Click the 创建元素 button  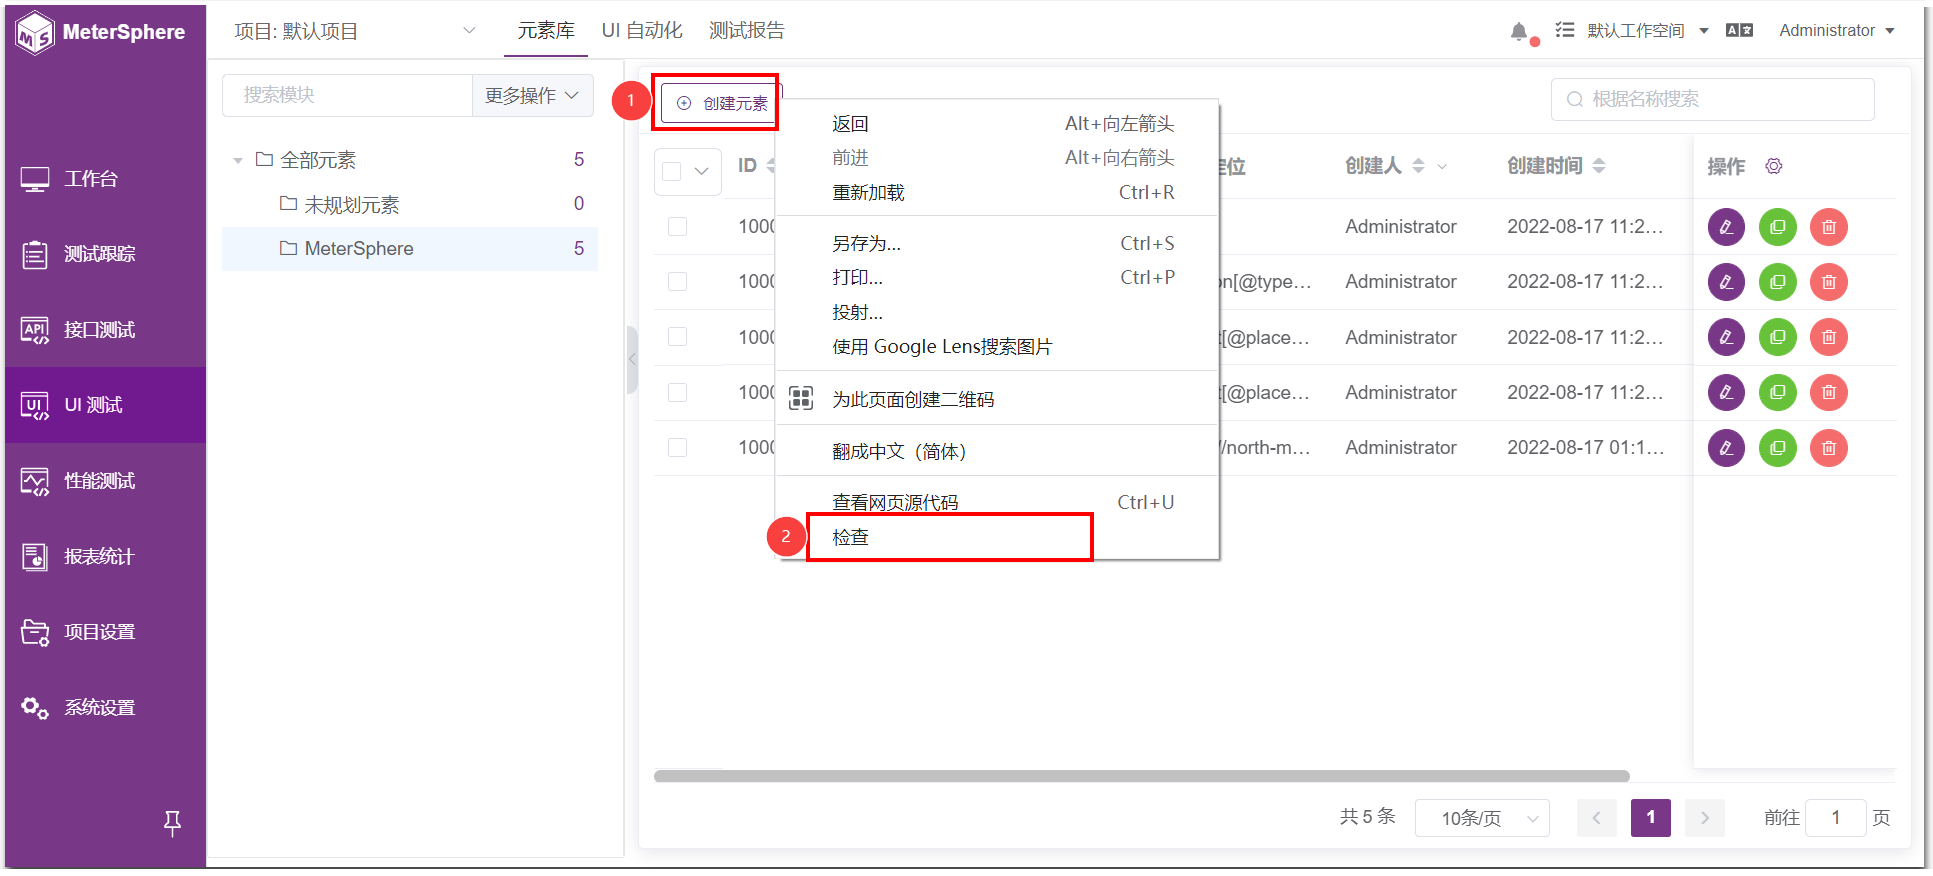719,103
